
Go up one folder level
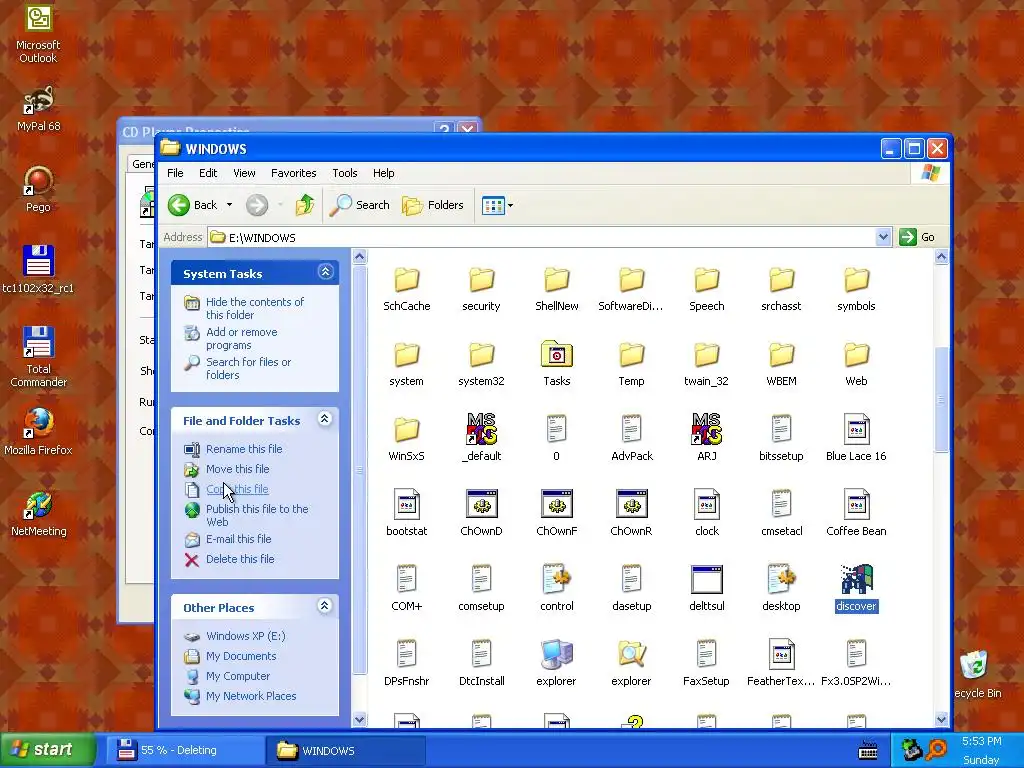(304, 205)
